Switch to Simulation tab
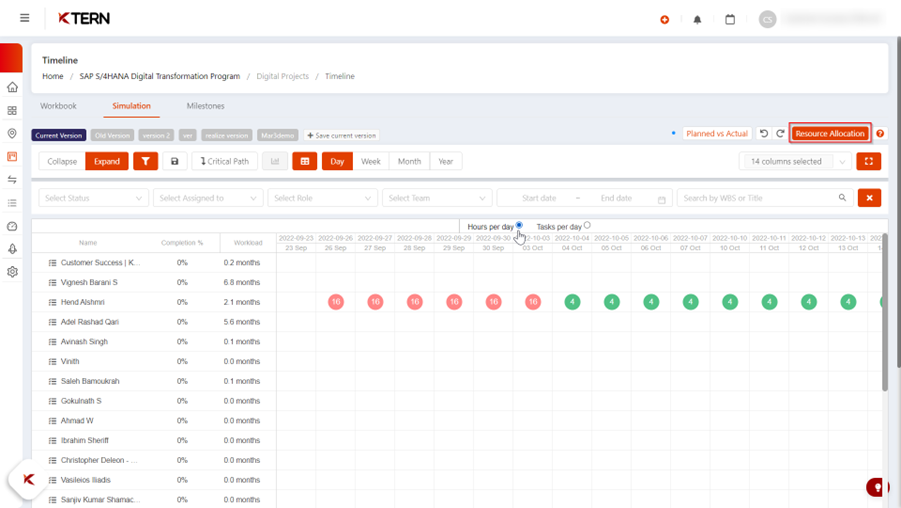The width and height of the screenshot is (901, 508). point(131,106)
